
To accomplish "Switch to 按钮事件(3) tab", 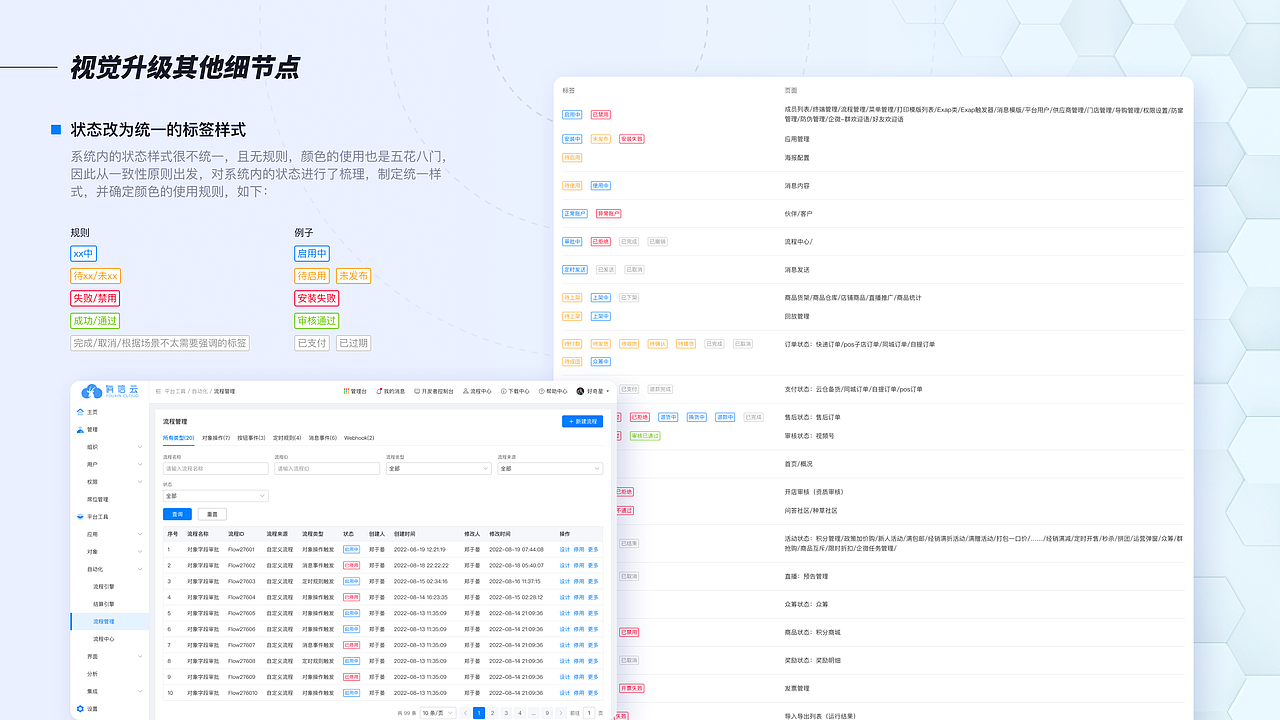I will pyautogui.click(x=251, y=437).
